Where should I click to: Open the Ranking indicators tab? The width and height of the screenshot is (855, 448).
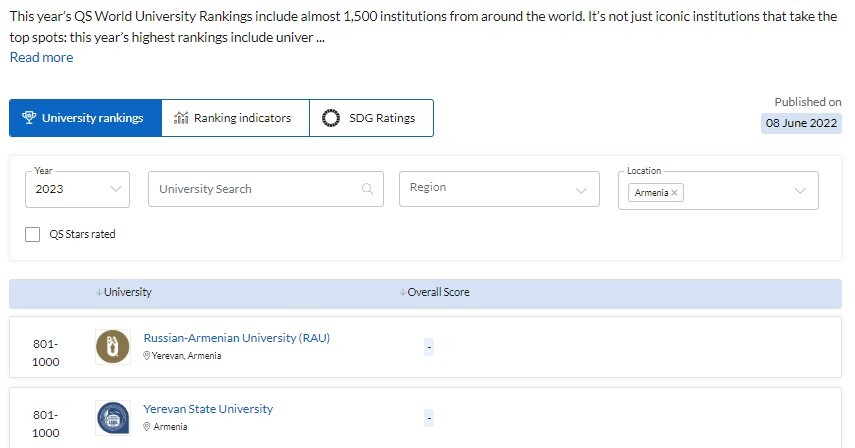[236, 118]
